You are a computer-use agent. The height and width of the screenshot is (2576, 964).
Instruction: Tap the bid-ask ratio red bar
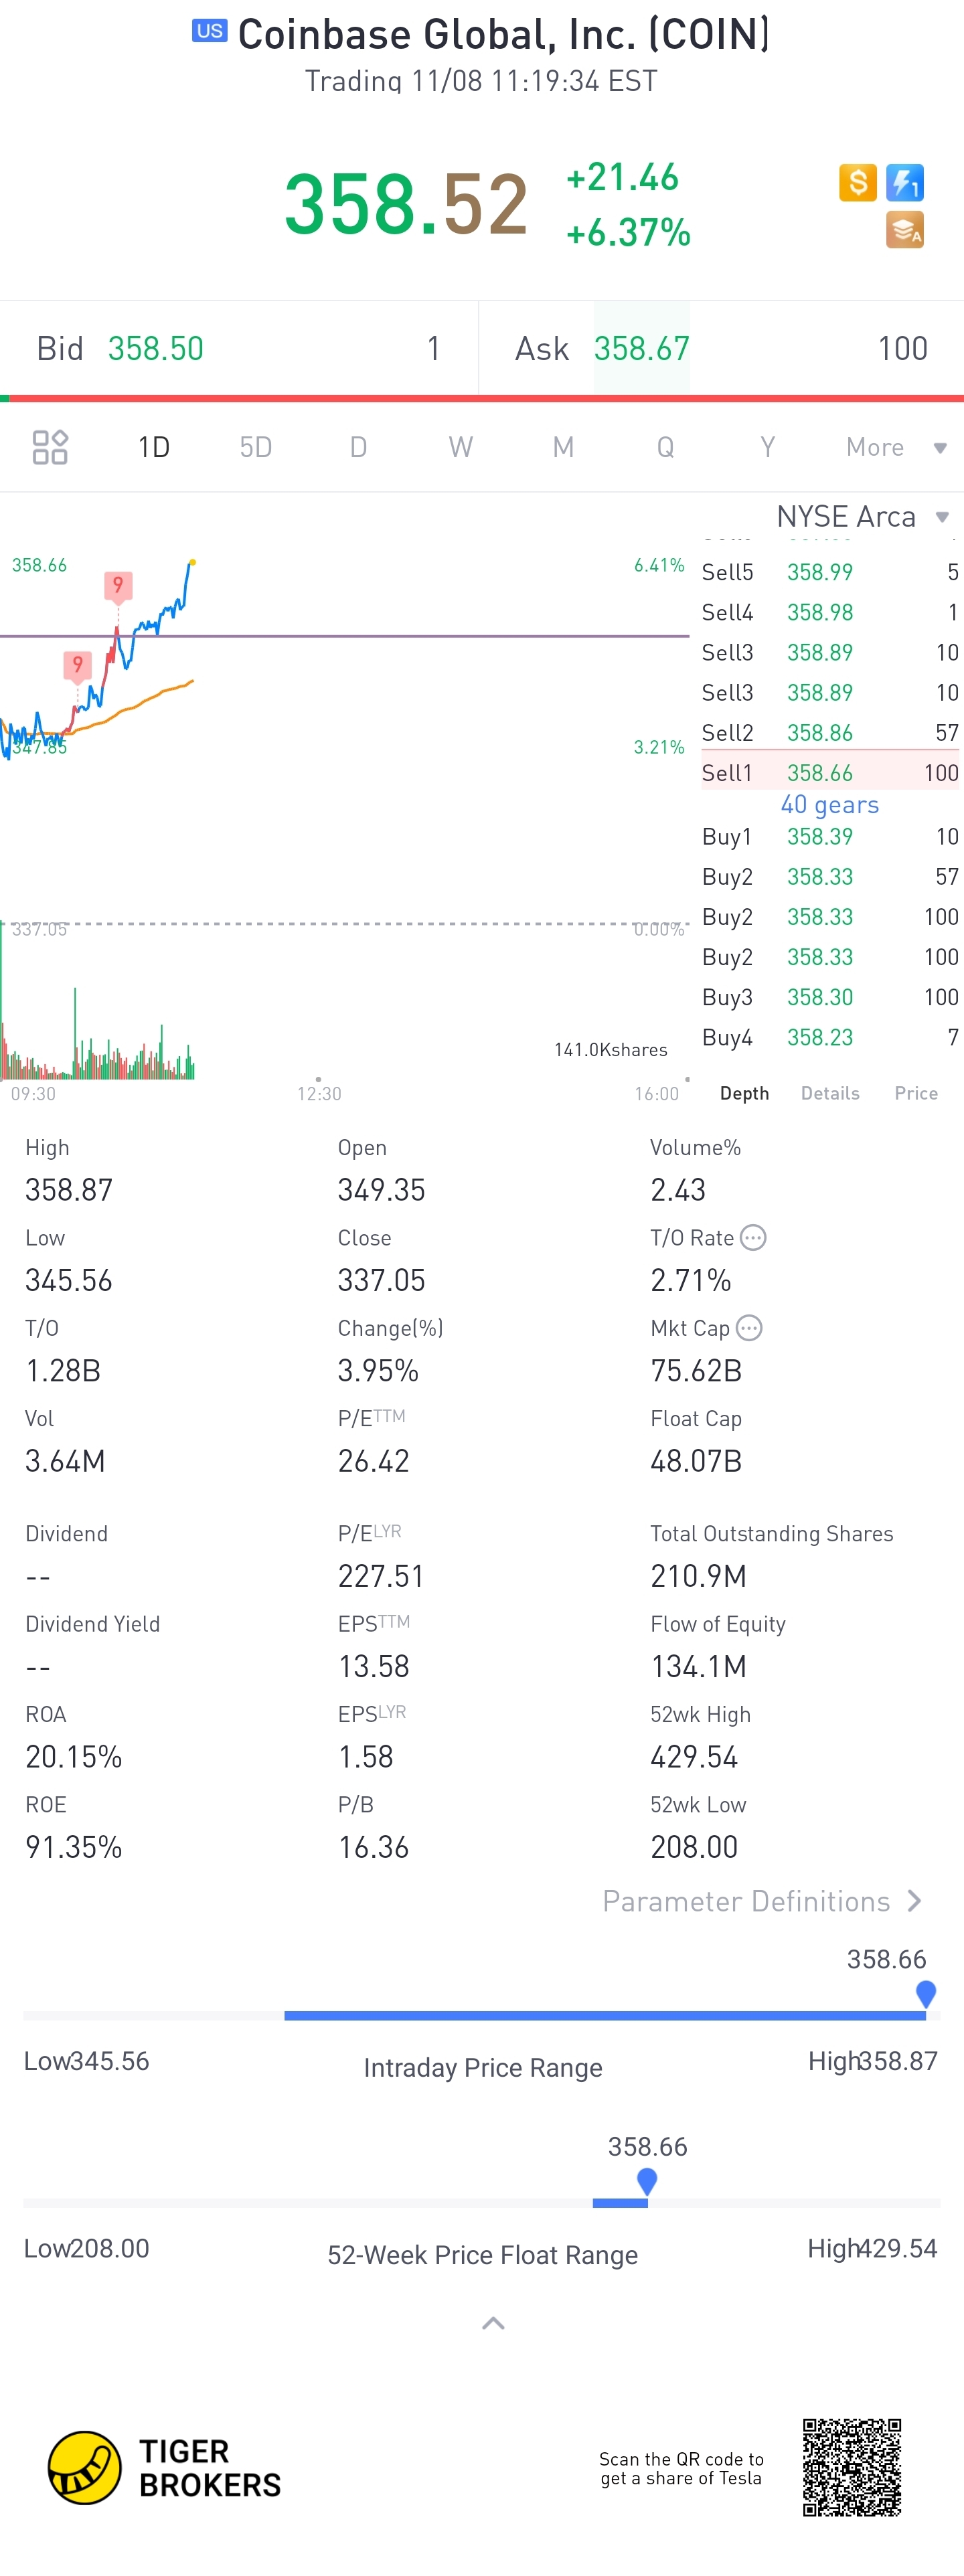486,398
